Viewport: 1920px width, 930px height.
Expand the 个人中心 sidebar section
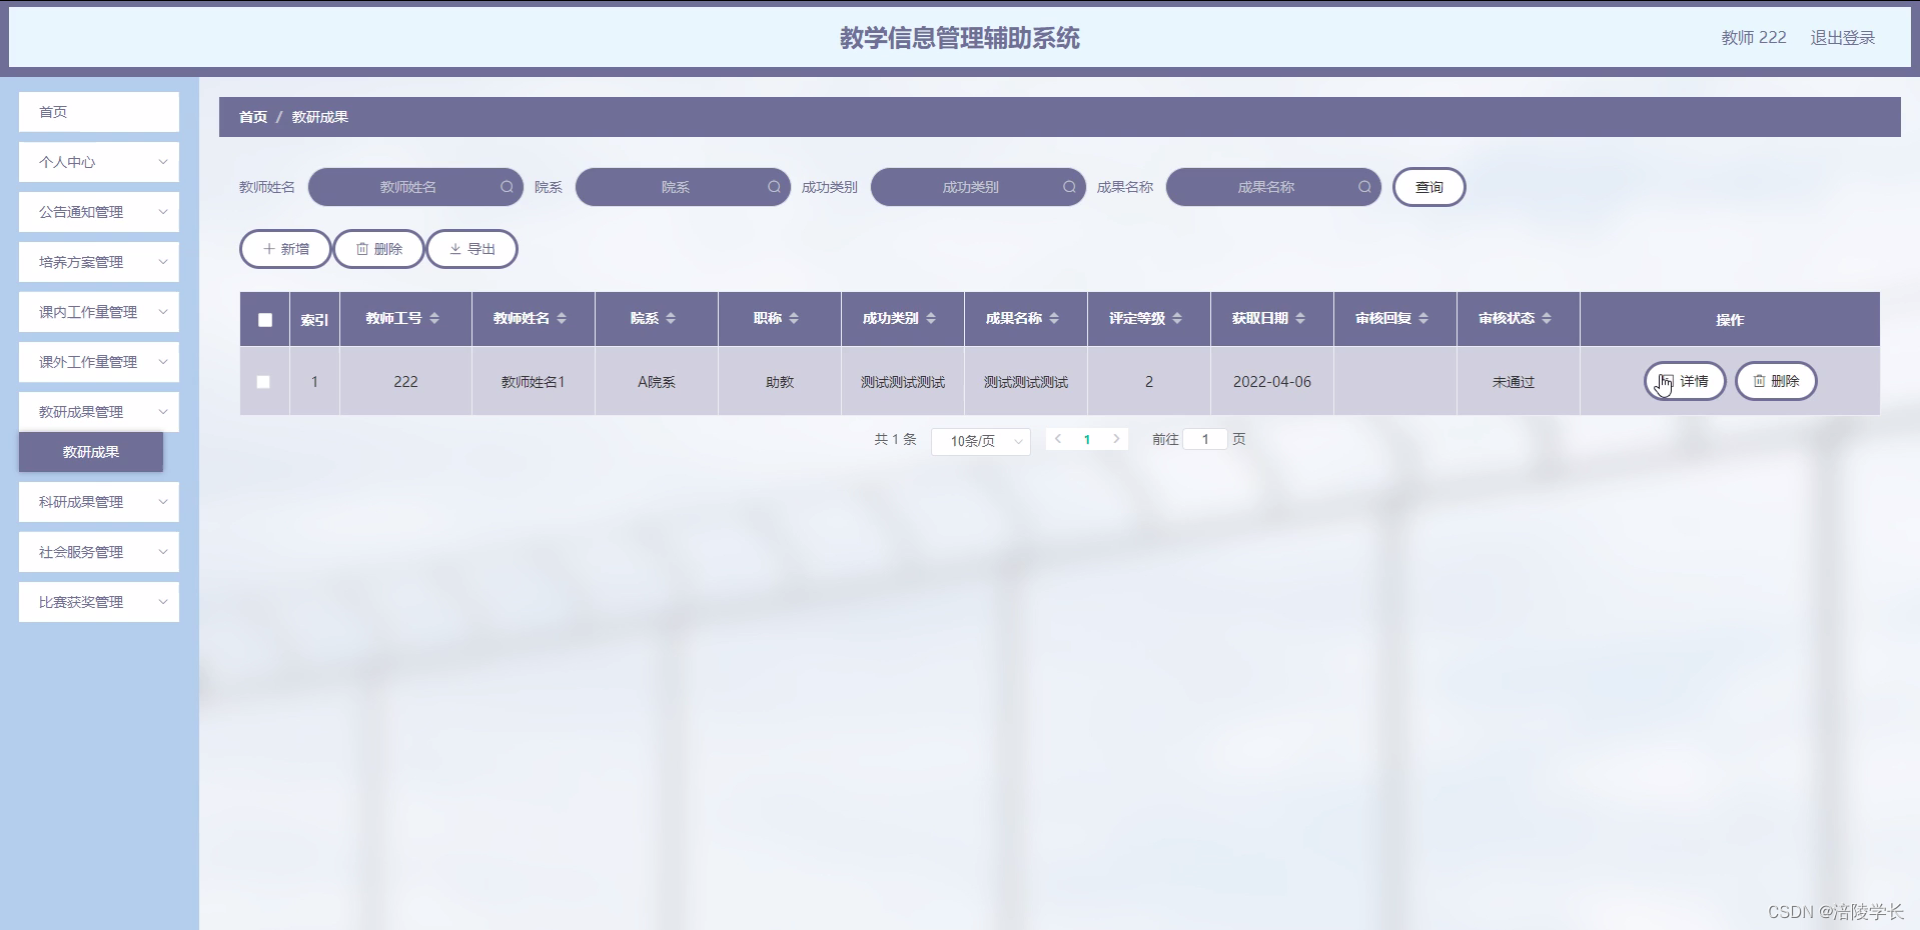coord(98,161)
